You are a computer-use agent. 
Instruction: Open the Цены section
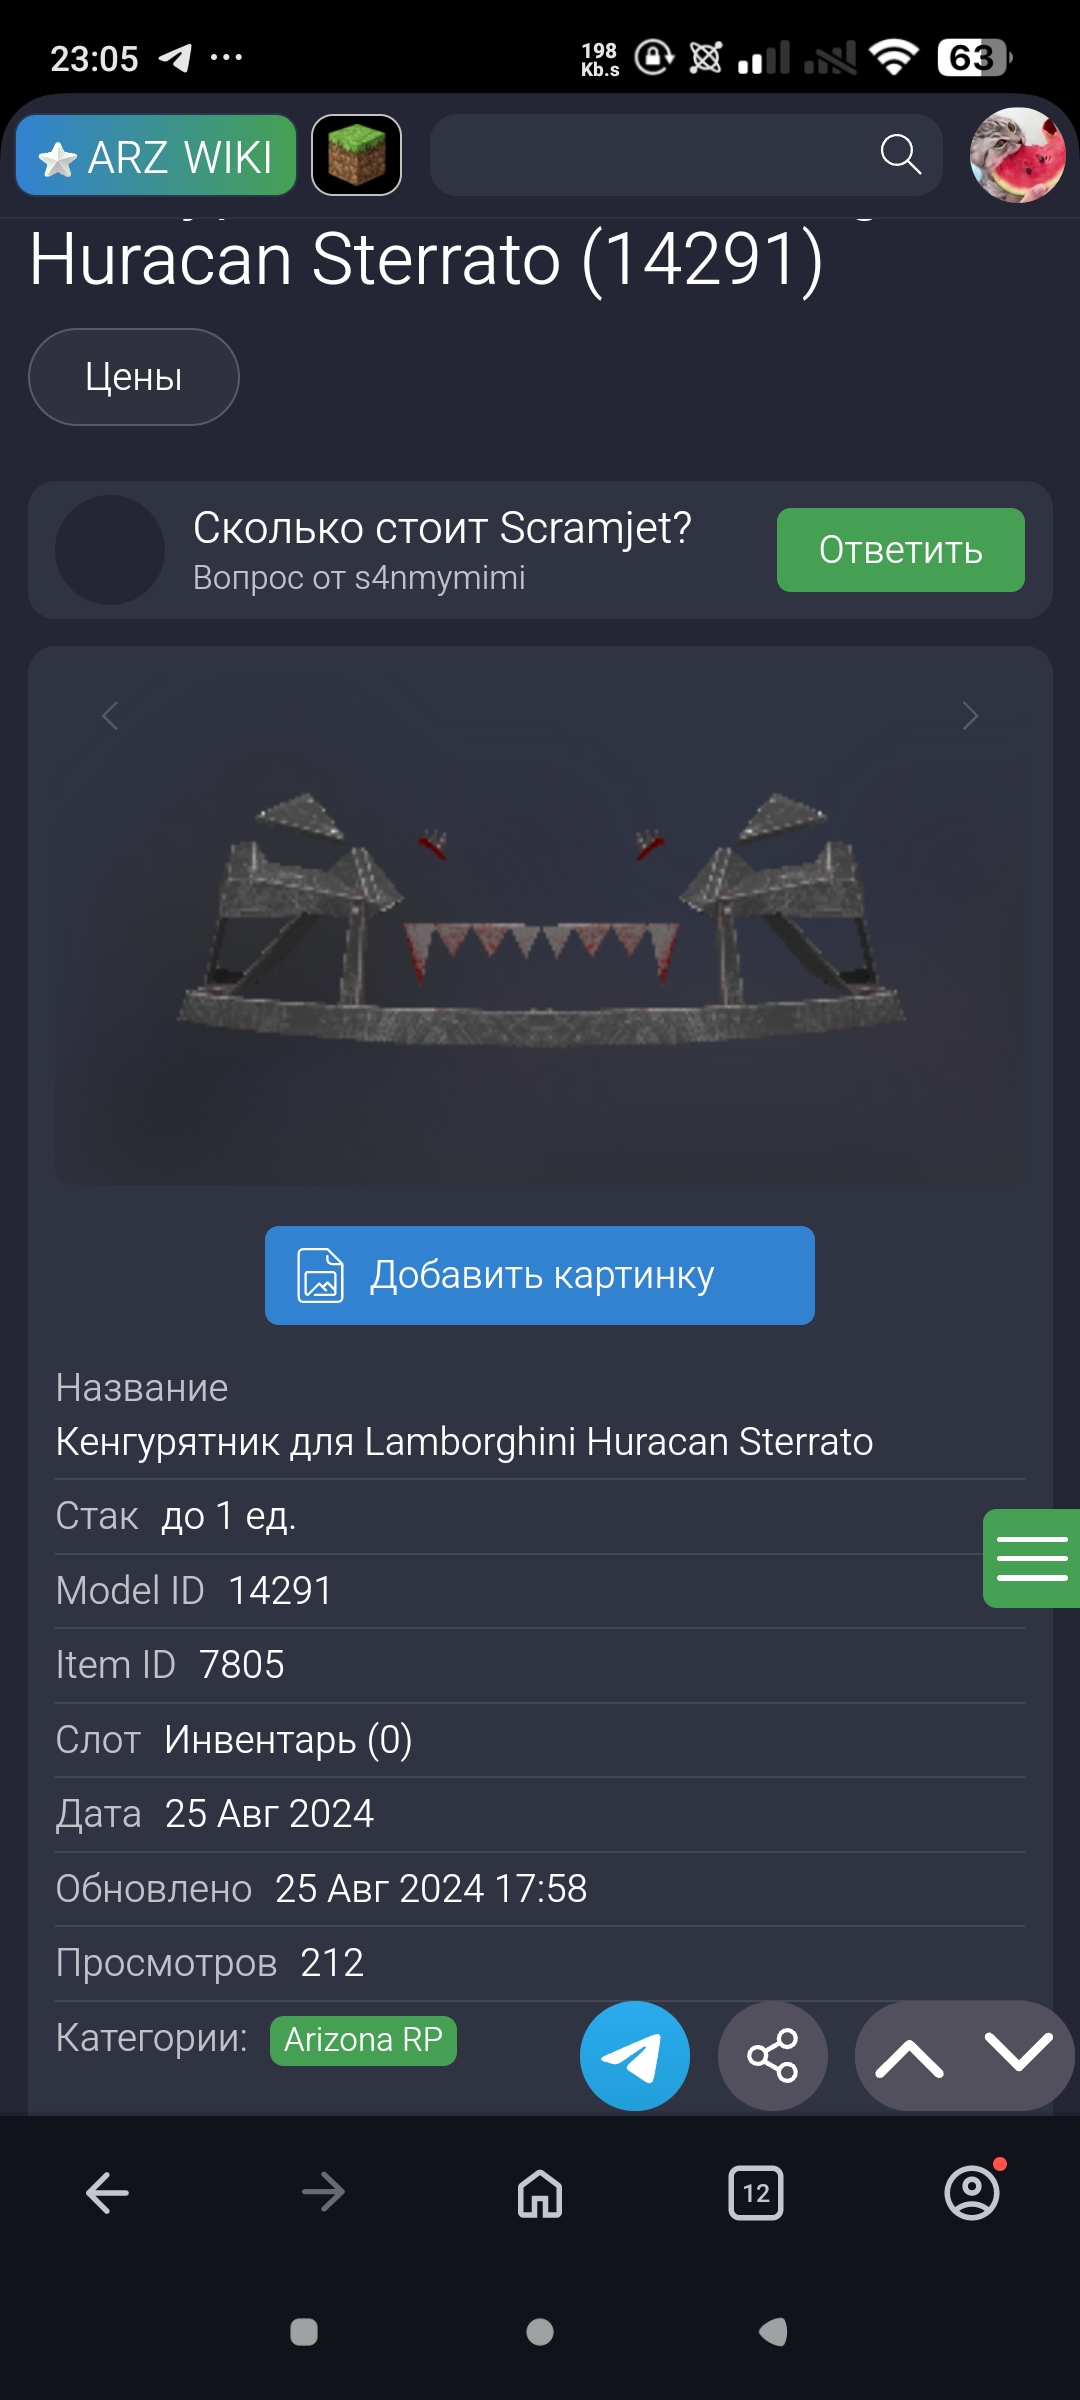(134, 377)
